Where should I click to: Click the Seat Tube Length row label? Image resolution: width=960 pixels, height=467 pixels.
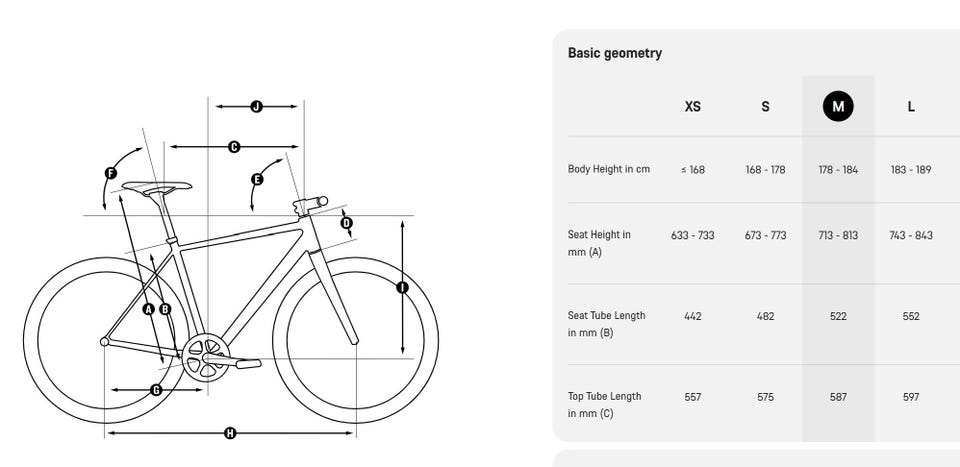(607, 323)
